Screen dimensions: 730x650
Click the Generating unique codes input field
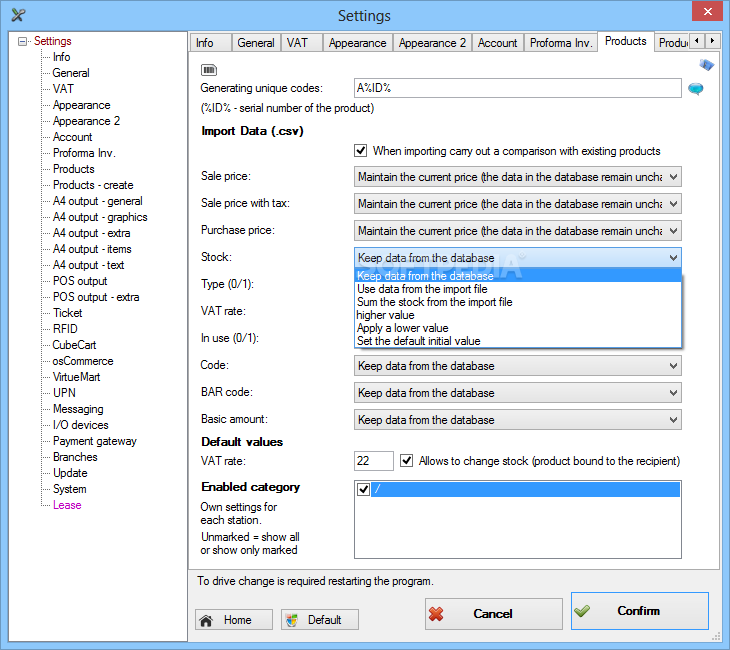[x=518, y=88]
